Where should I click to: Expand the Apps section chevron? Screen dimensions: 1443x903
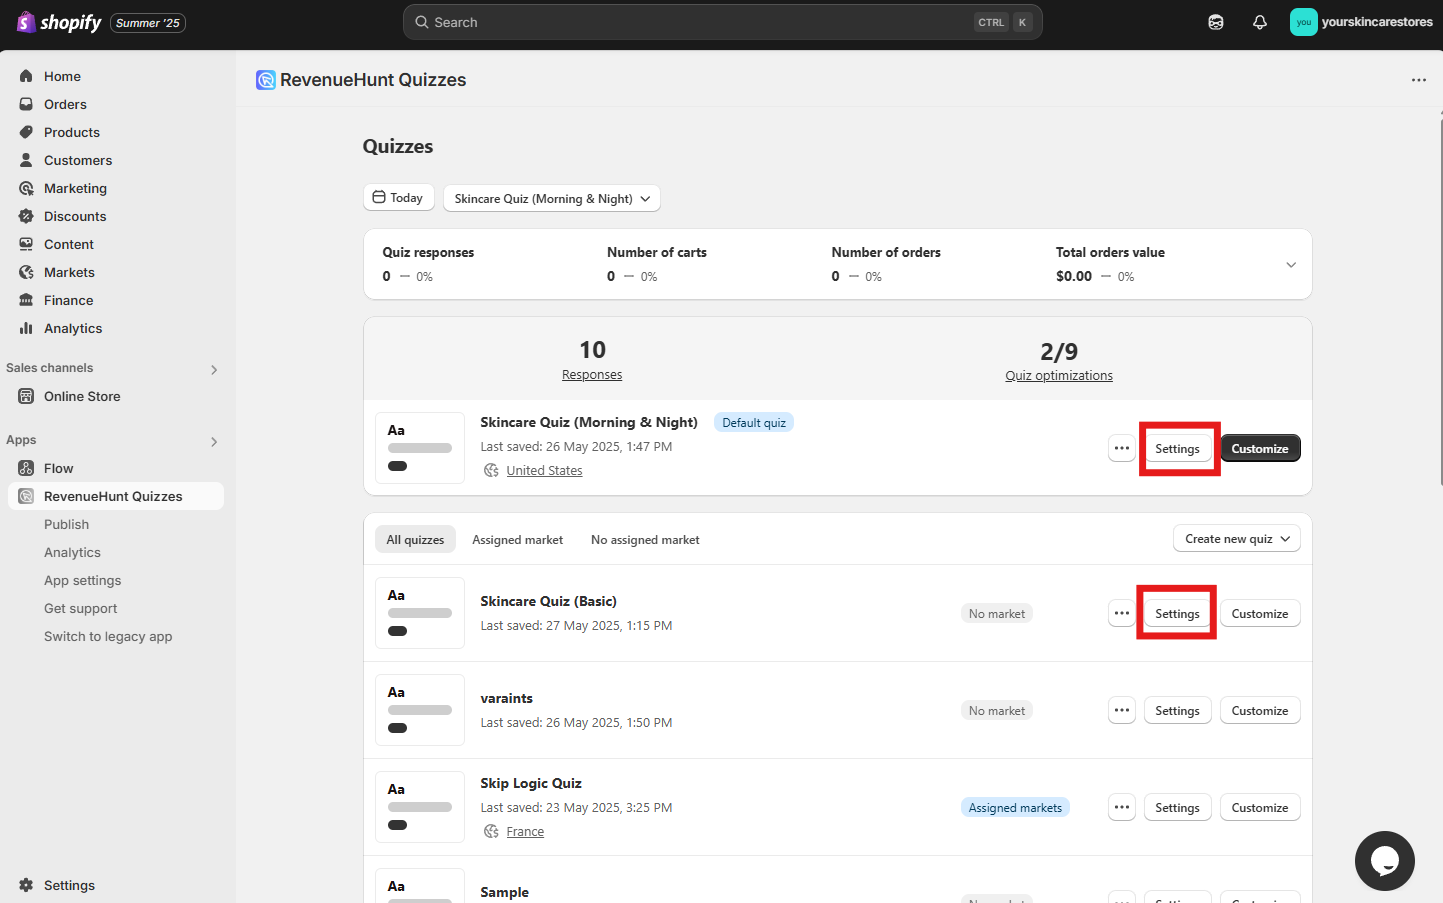tap(214, 441)
